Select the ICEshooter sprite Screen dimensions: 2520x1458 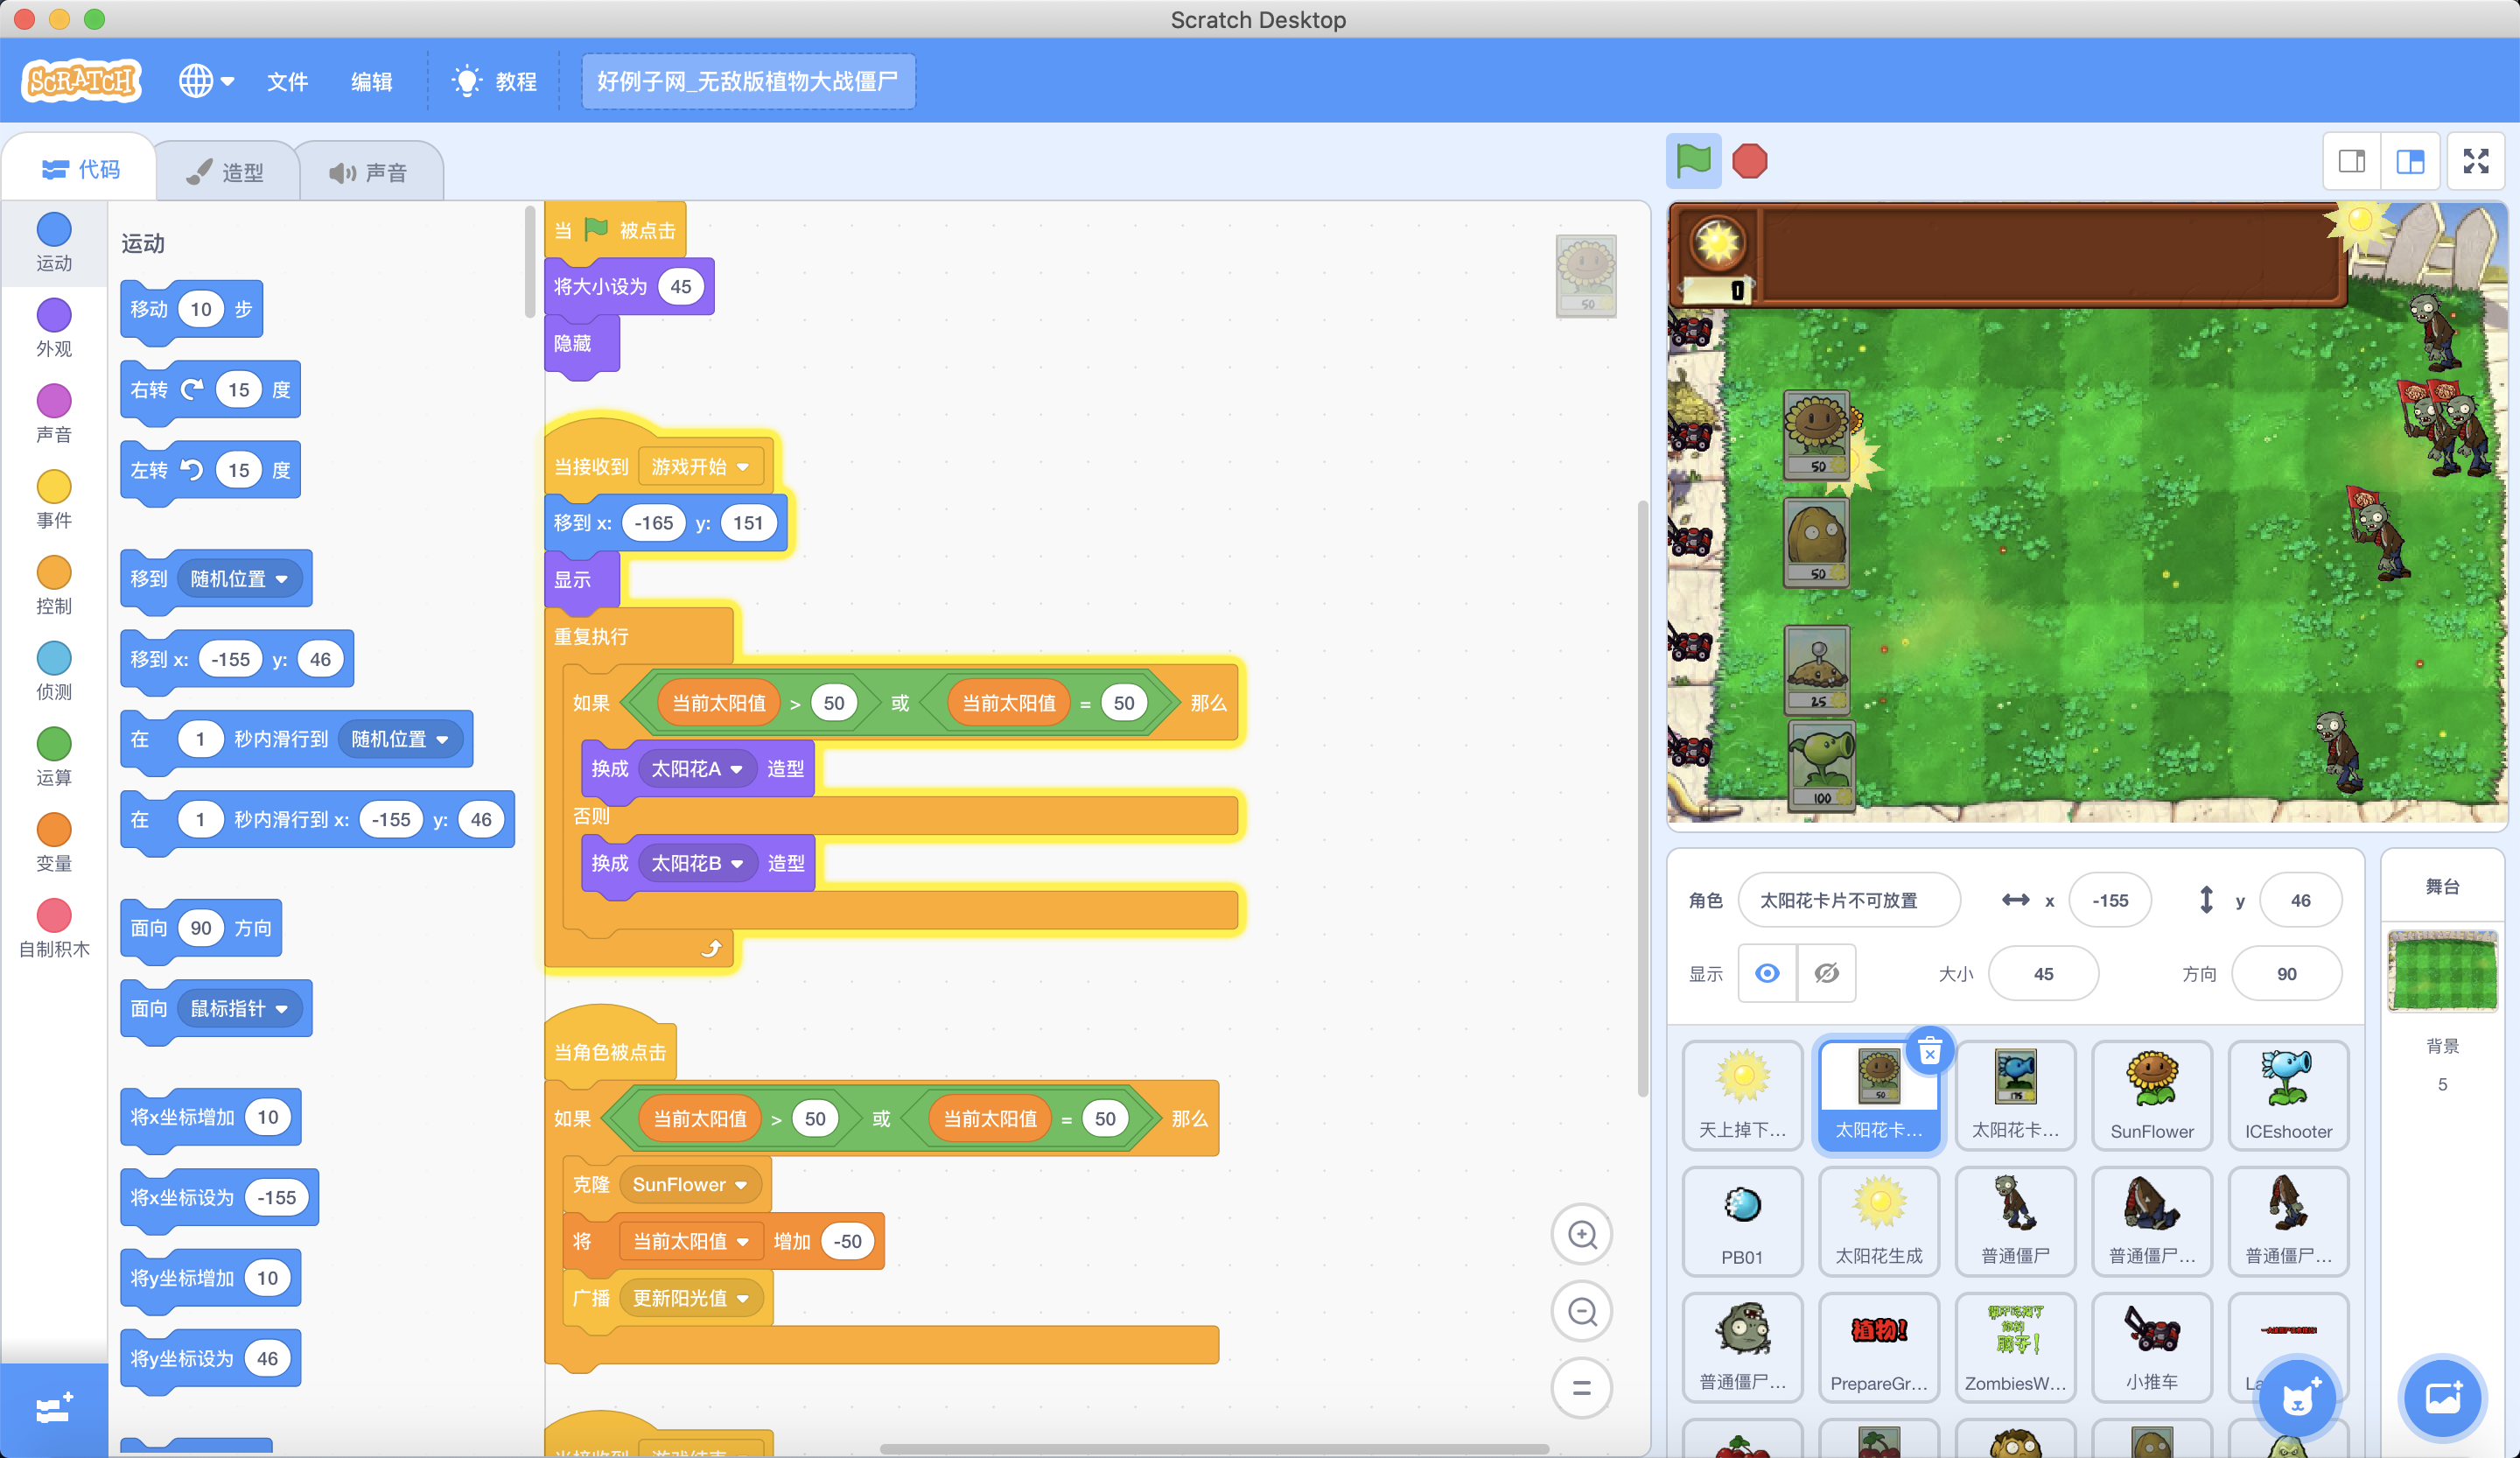2288,1095
